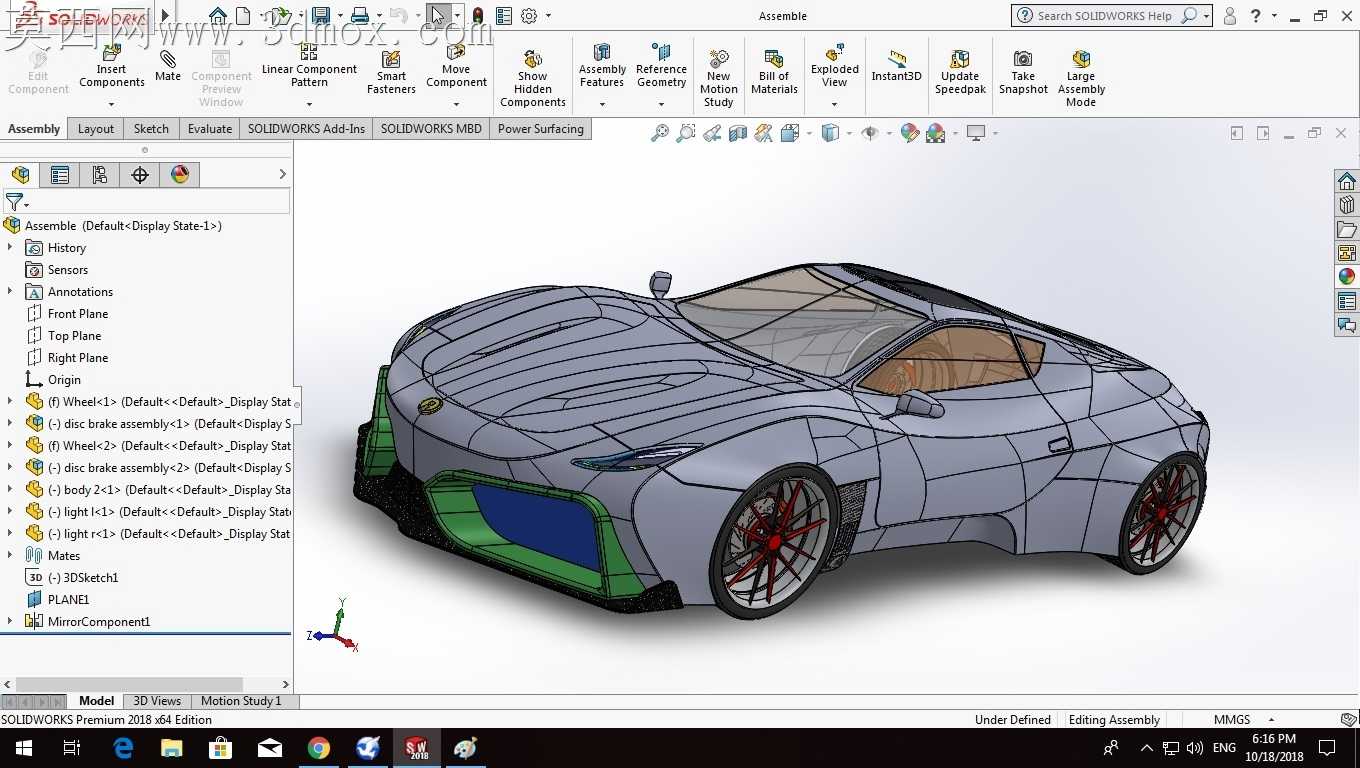Open the DimXpertManager tab
The height and width of the screenshot is (768, 1360).
point(140,175)
